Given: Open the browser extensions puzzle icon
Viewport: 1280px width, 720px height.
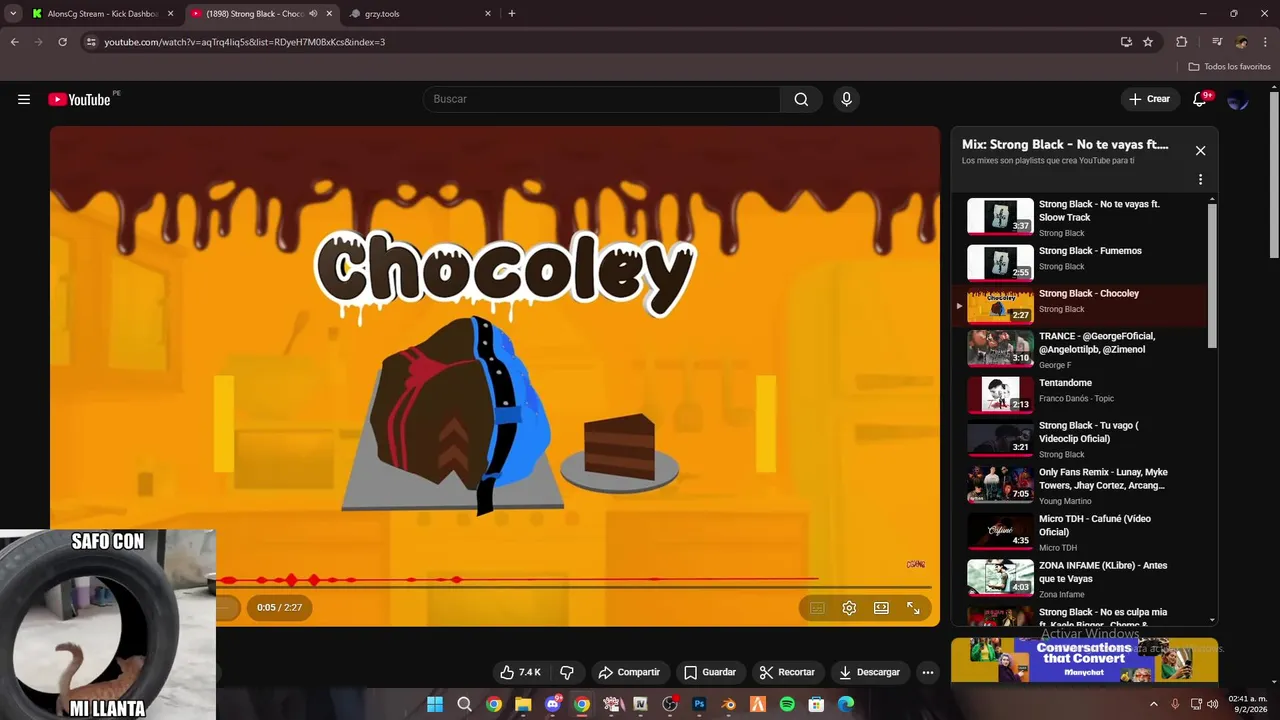Looking at the screenshot, I should tap(1181, 42).
